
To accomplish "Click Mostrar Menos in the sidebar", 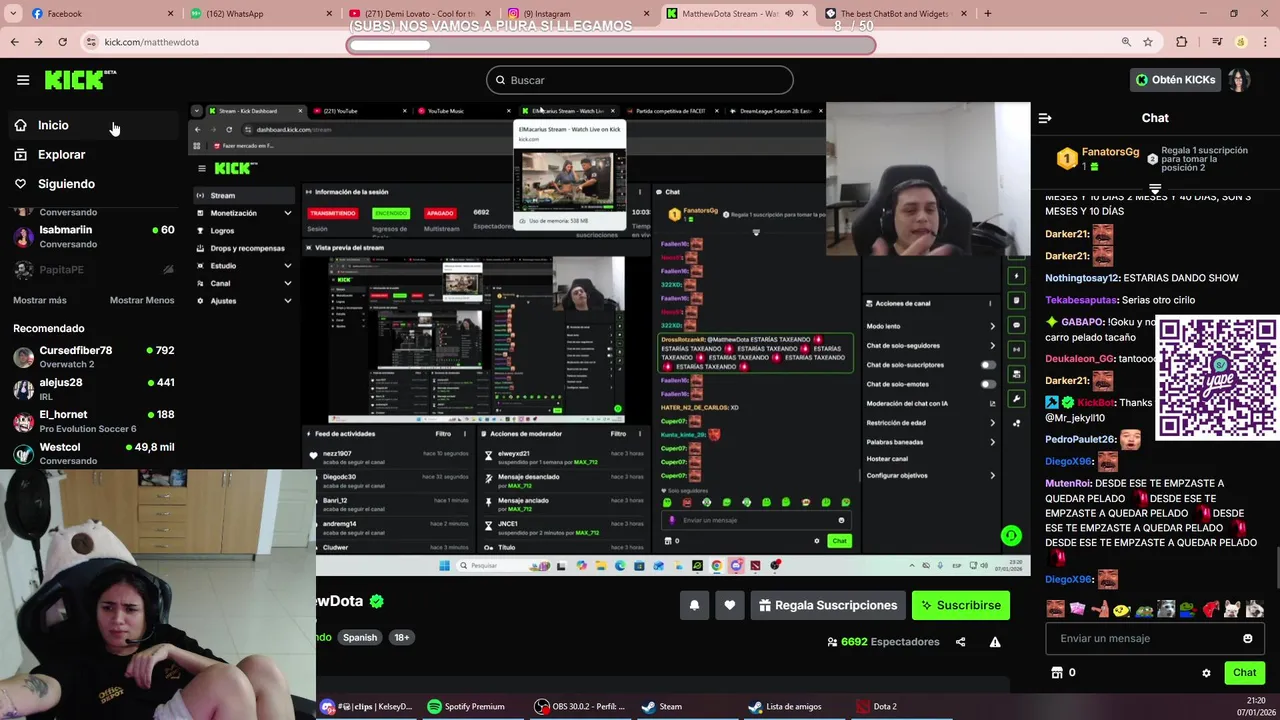I will (142, 300).
